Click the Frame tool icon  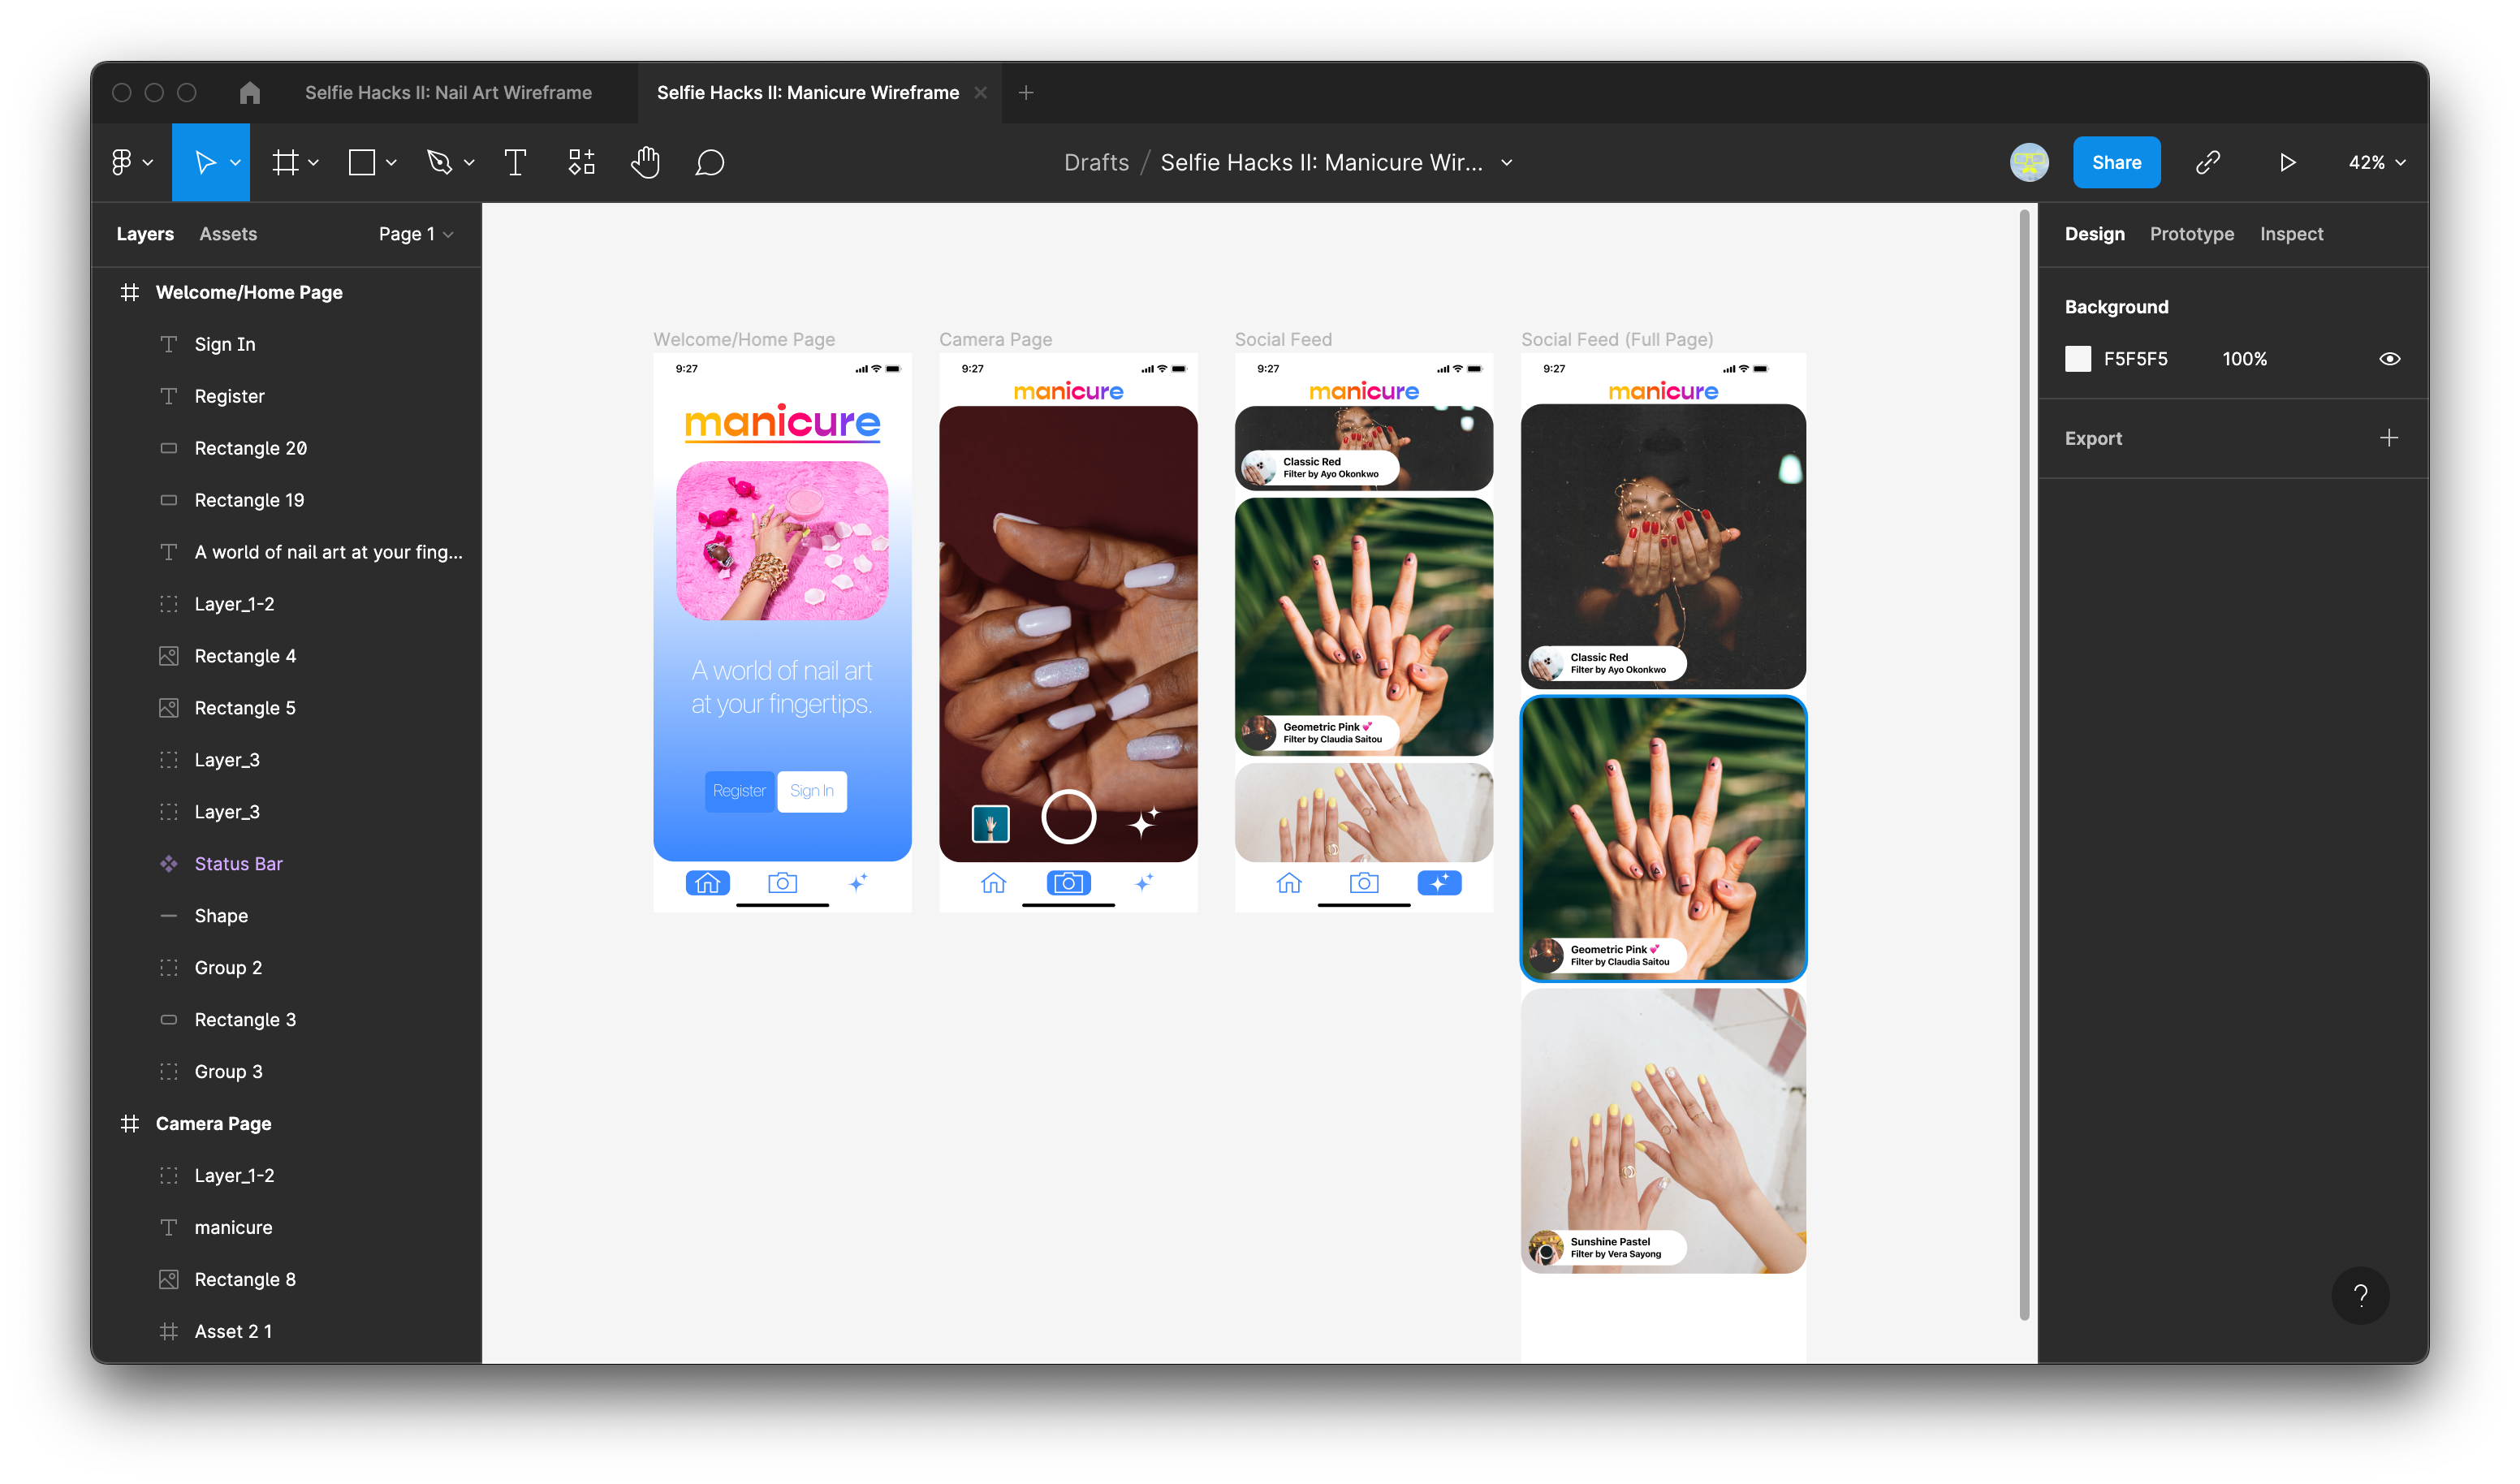tap(286, 162)
